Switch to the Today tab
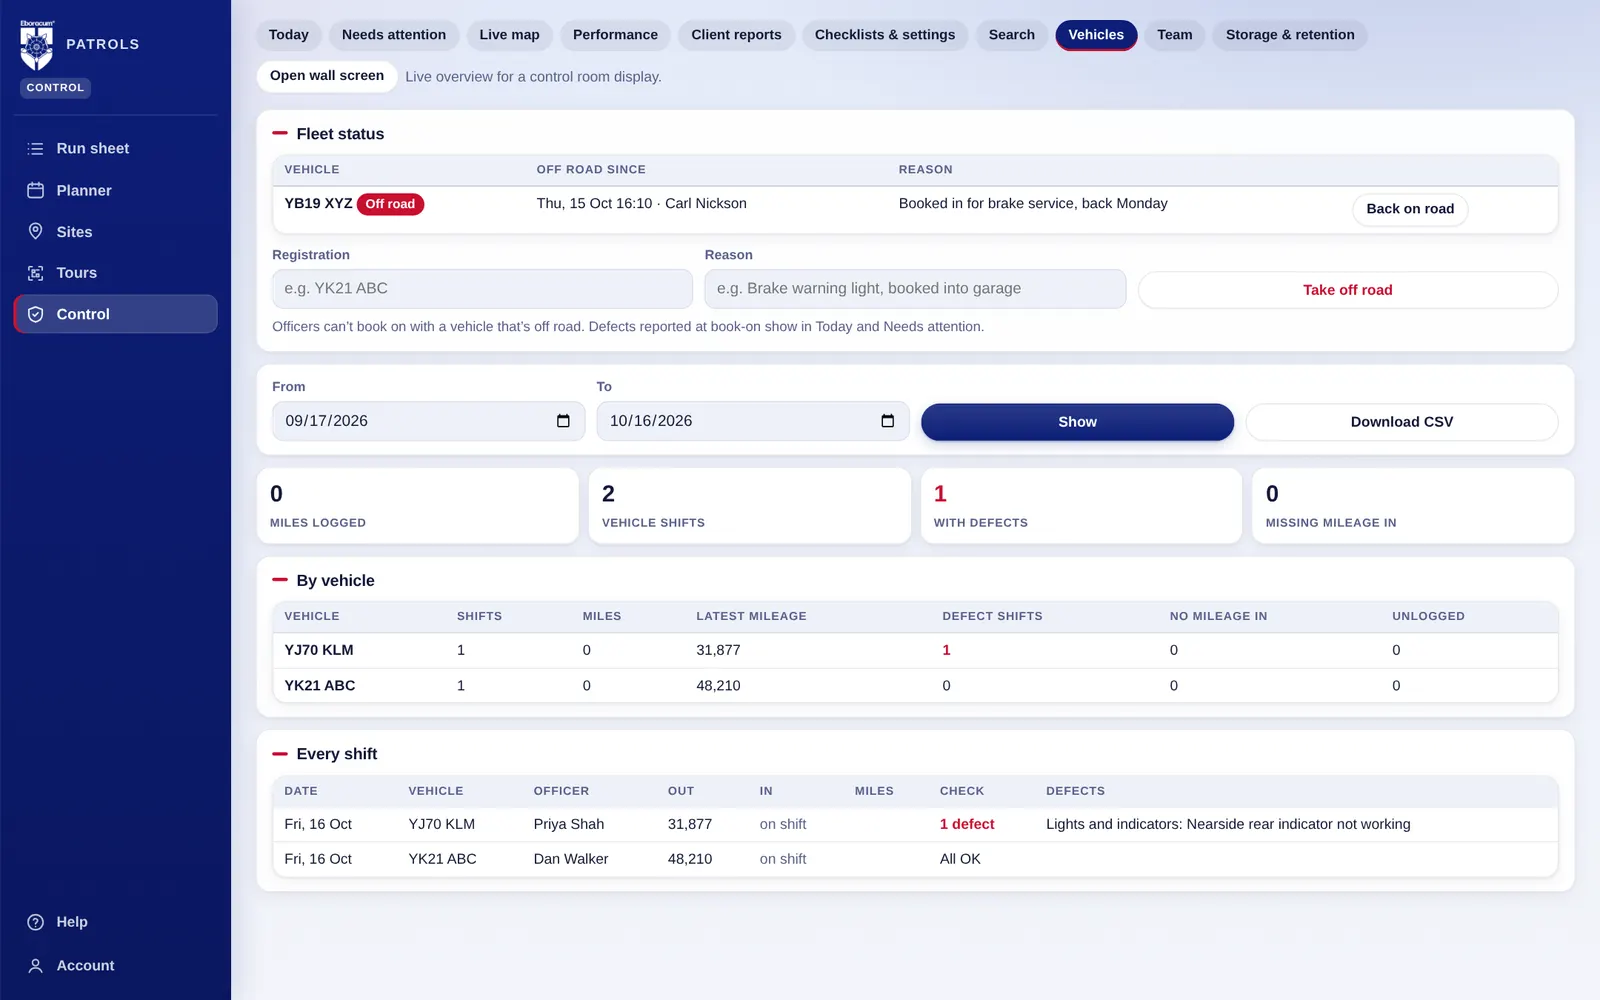Image resolution: width=1600 pixels, height=1000 pixels. pyautogui.click(x=289, y=35)
